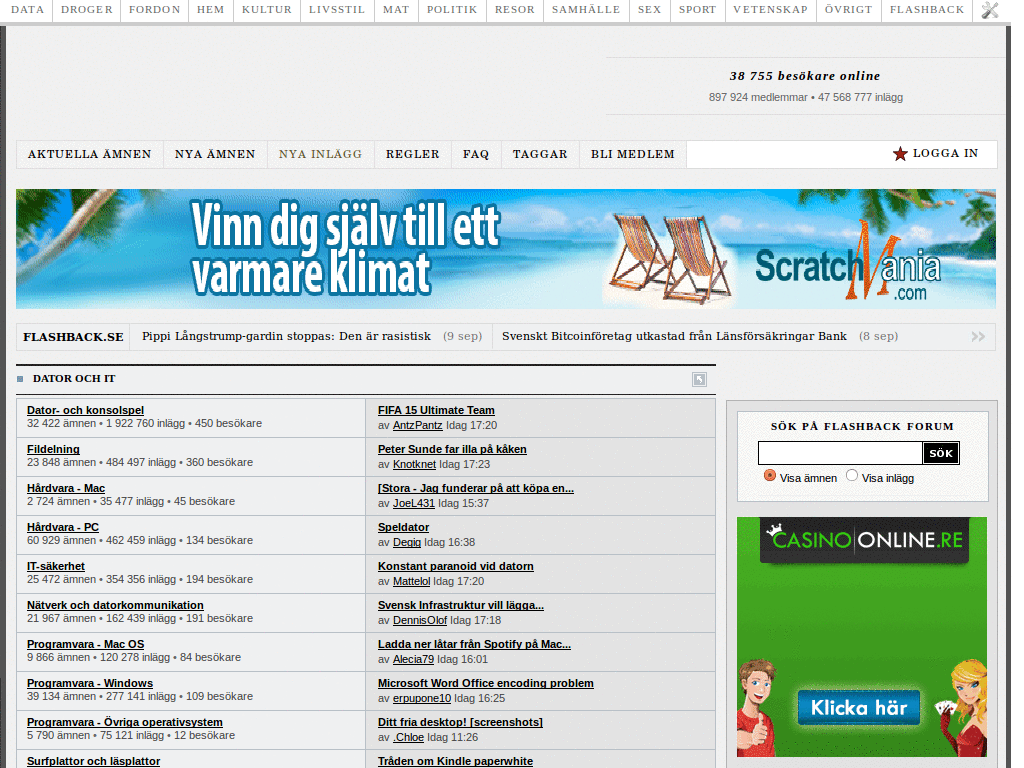Open the Vetenskap top category menu

pos(771,10)
